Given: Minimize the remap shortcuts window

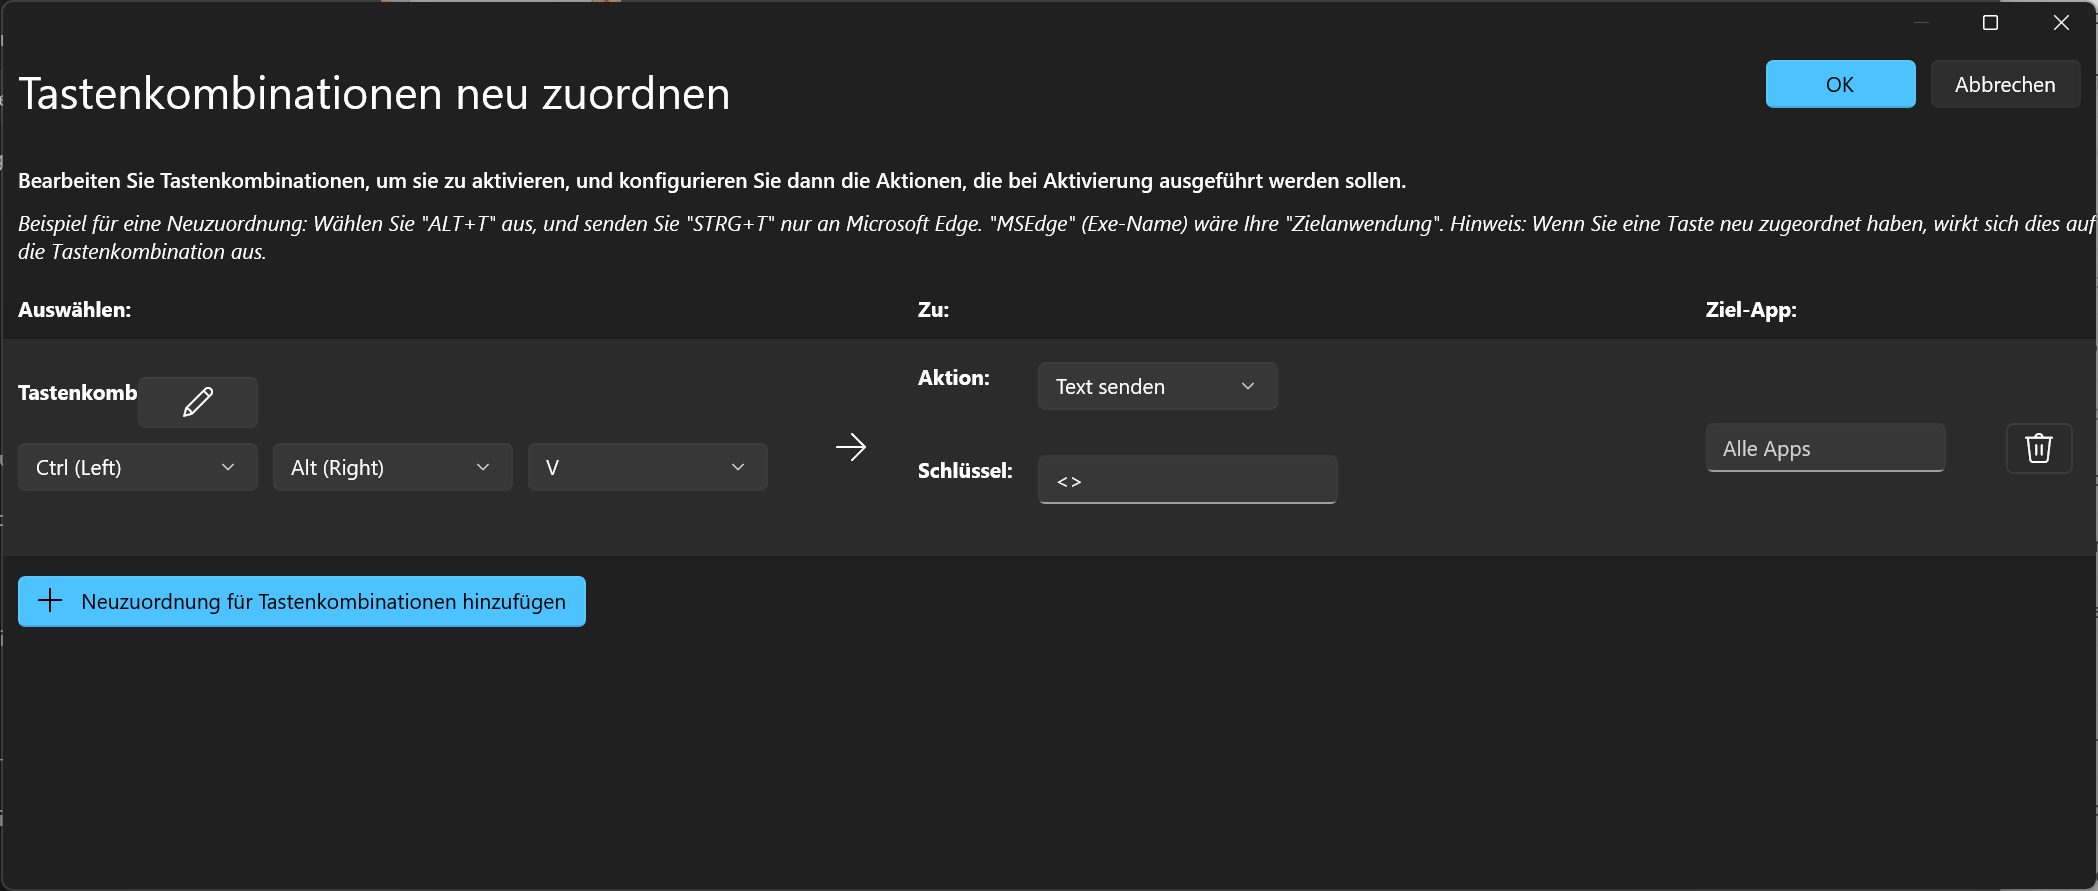Looking at the screenshot, I should click(x=1921, y=23).
